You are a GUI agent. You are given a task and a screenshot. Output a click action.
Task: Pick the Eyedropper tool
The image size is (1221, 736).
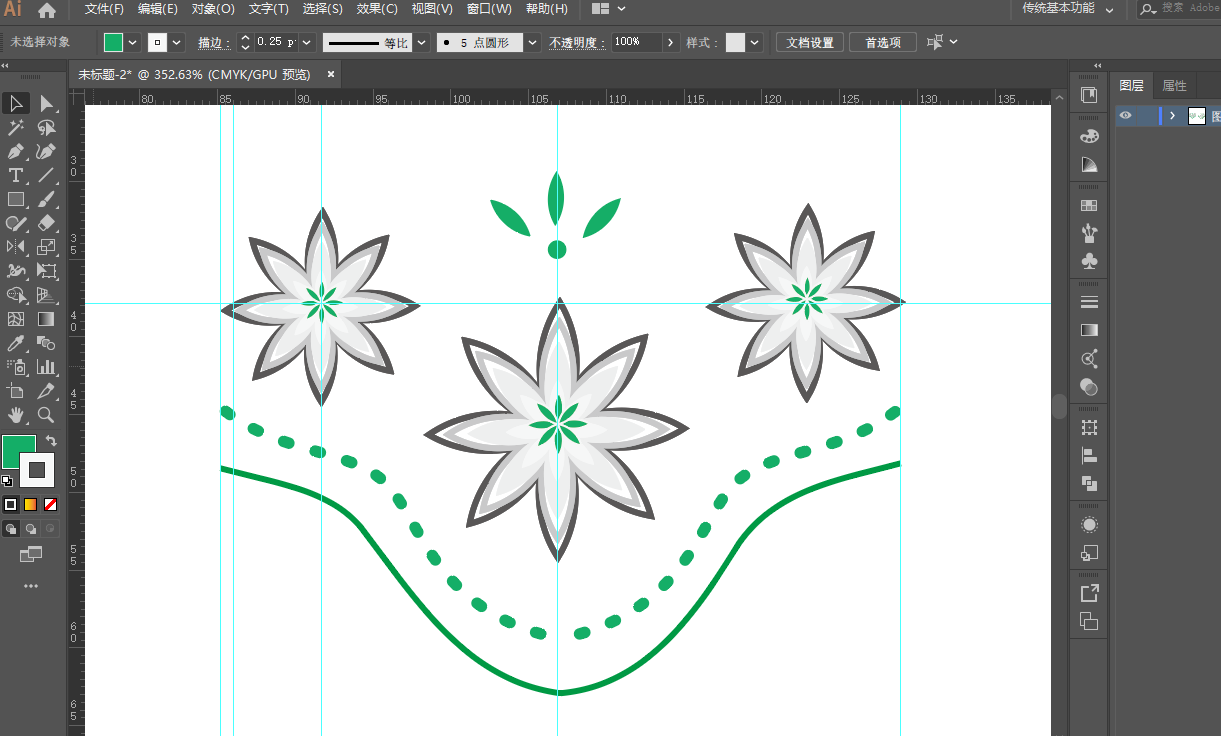click(x=16, y=344)
